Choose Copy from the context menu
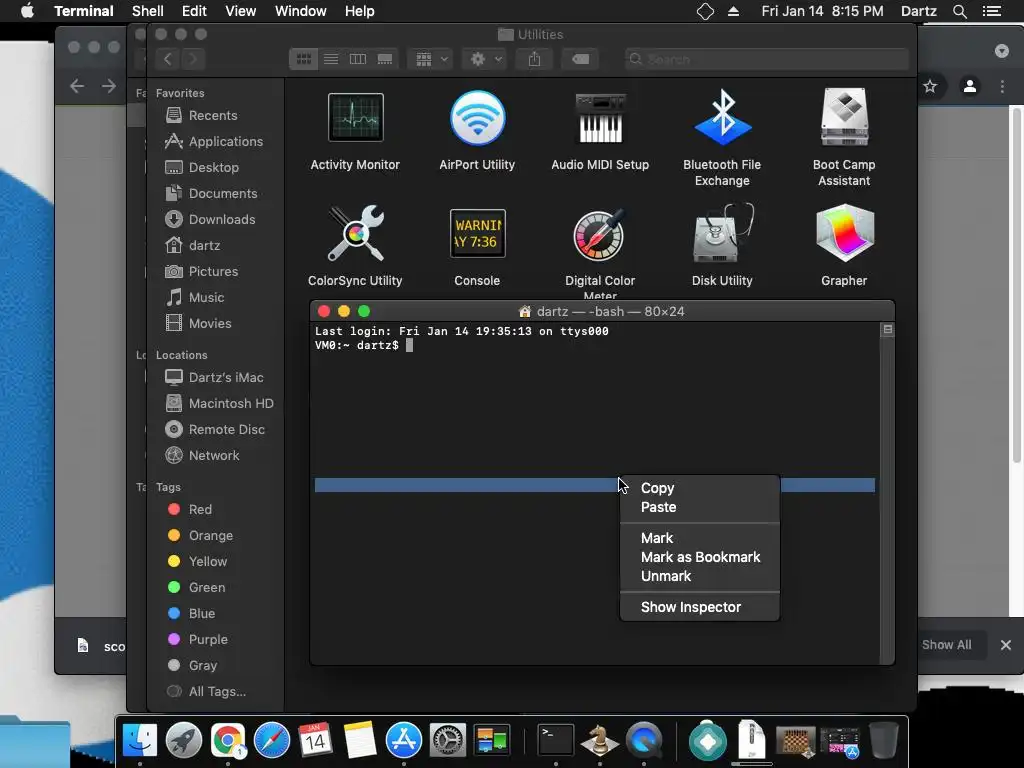Image resolution: width=1024 pixels, height=768 pixels. point(699,488)
